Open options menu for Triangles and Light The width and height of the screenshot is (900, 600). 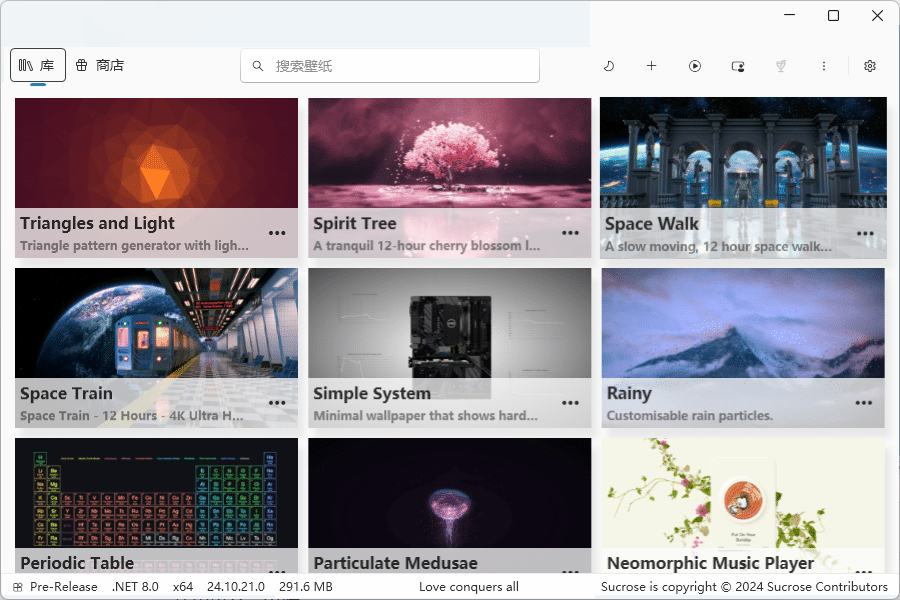pos(277,233)
